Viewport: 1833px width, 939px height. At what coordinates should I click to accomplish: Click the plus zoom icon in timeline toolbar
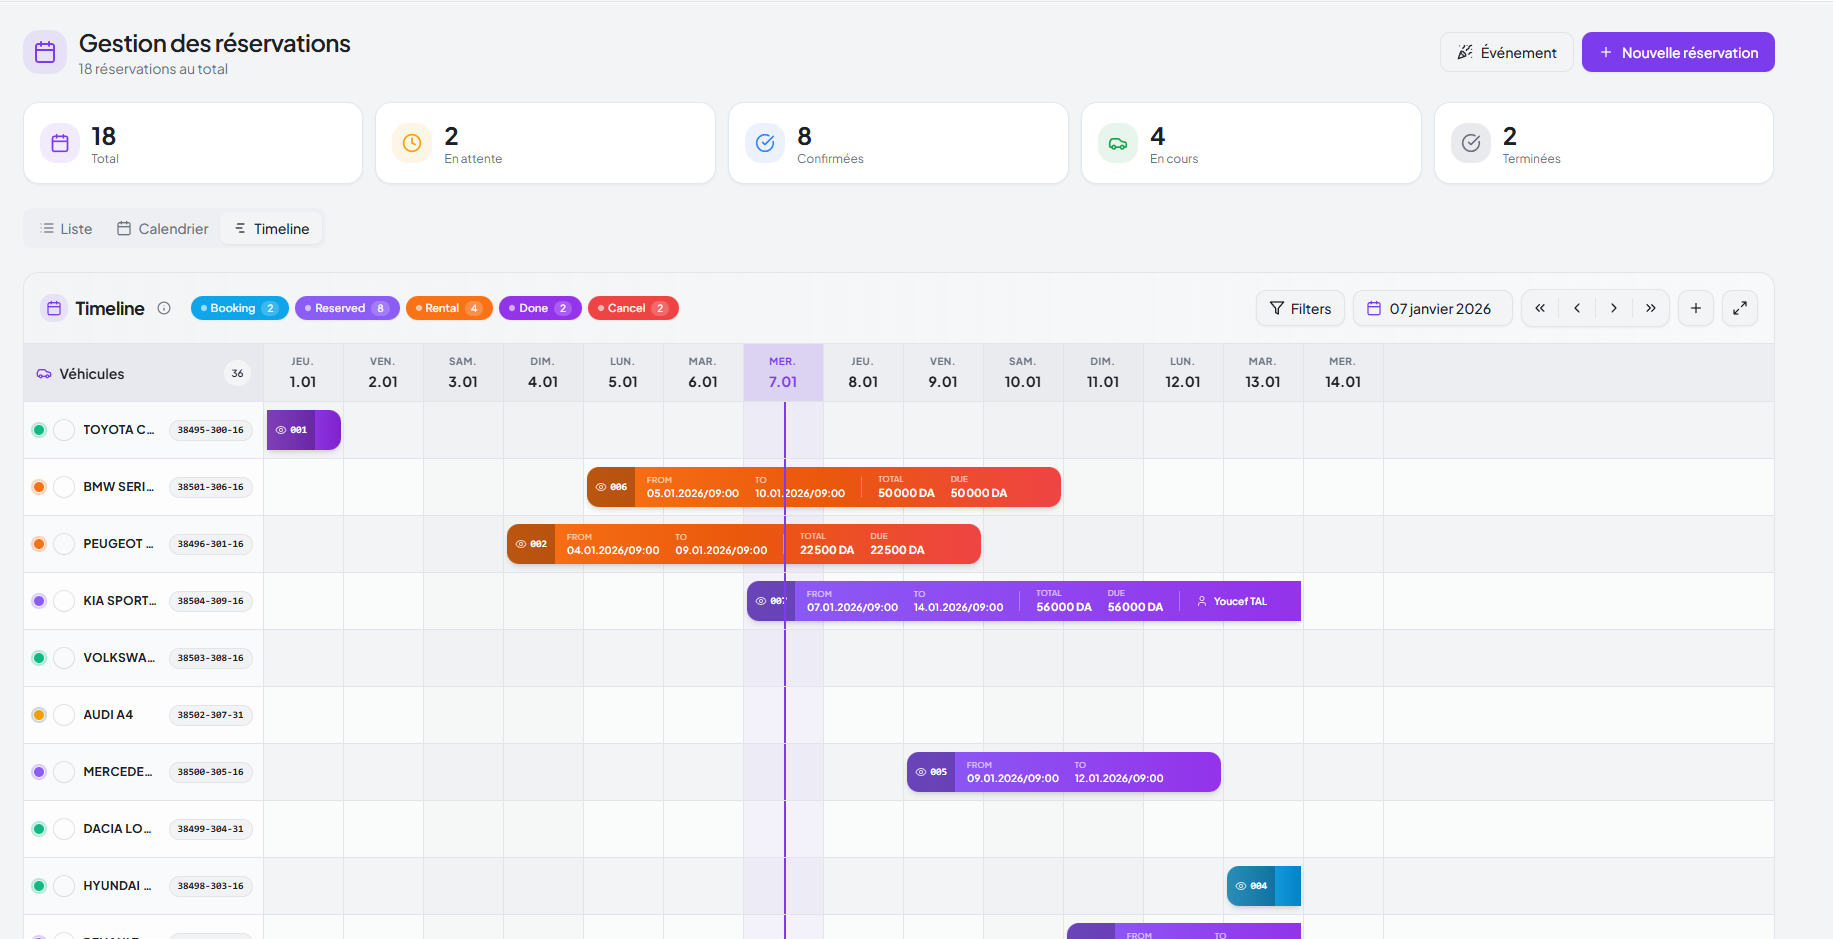(1695, 308)
